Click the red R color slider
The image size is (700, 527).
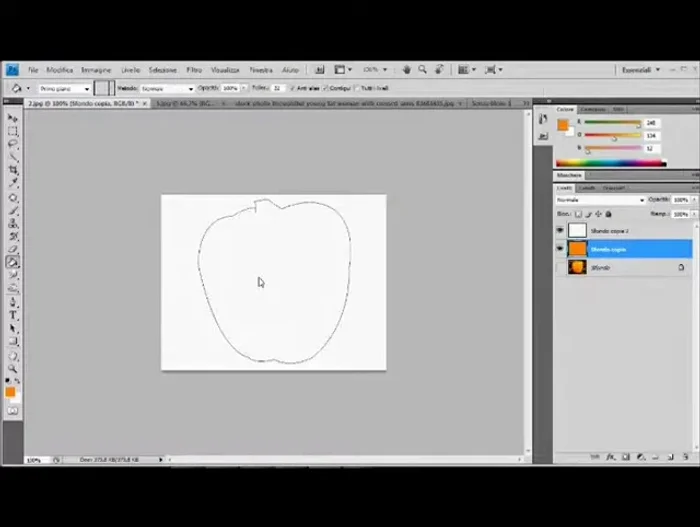click(x=612, y=123)
